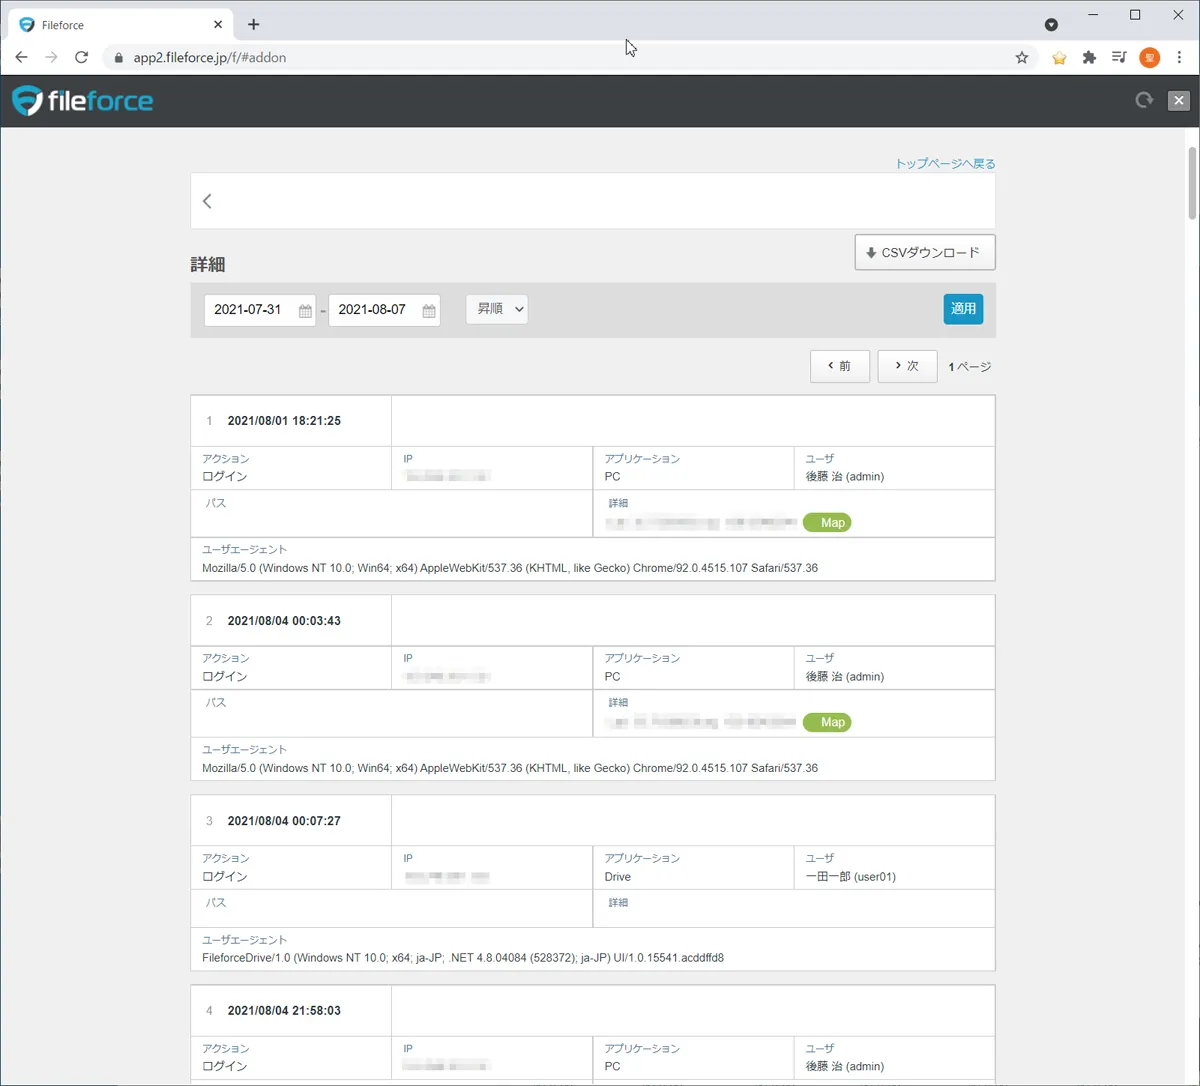Open Chrome three-dot menu
The image size is (1200, 1086).
(x=1179, y=58)
